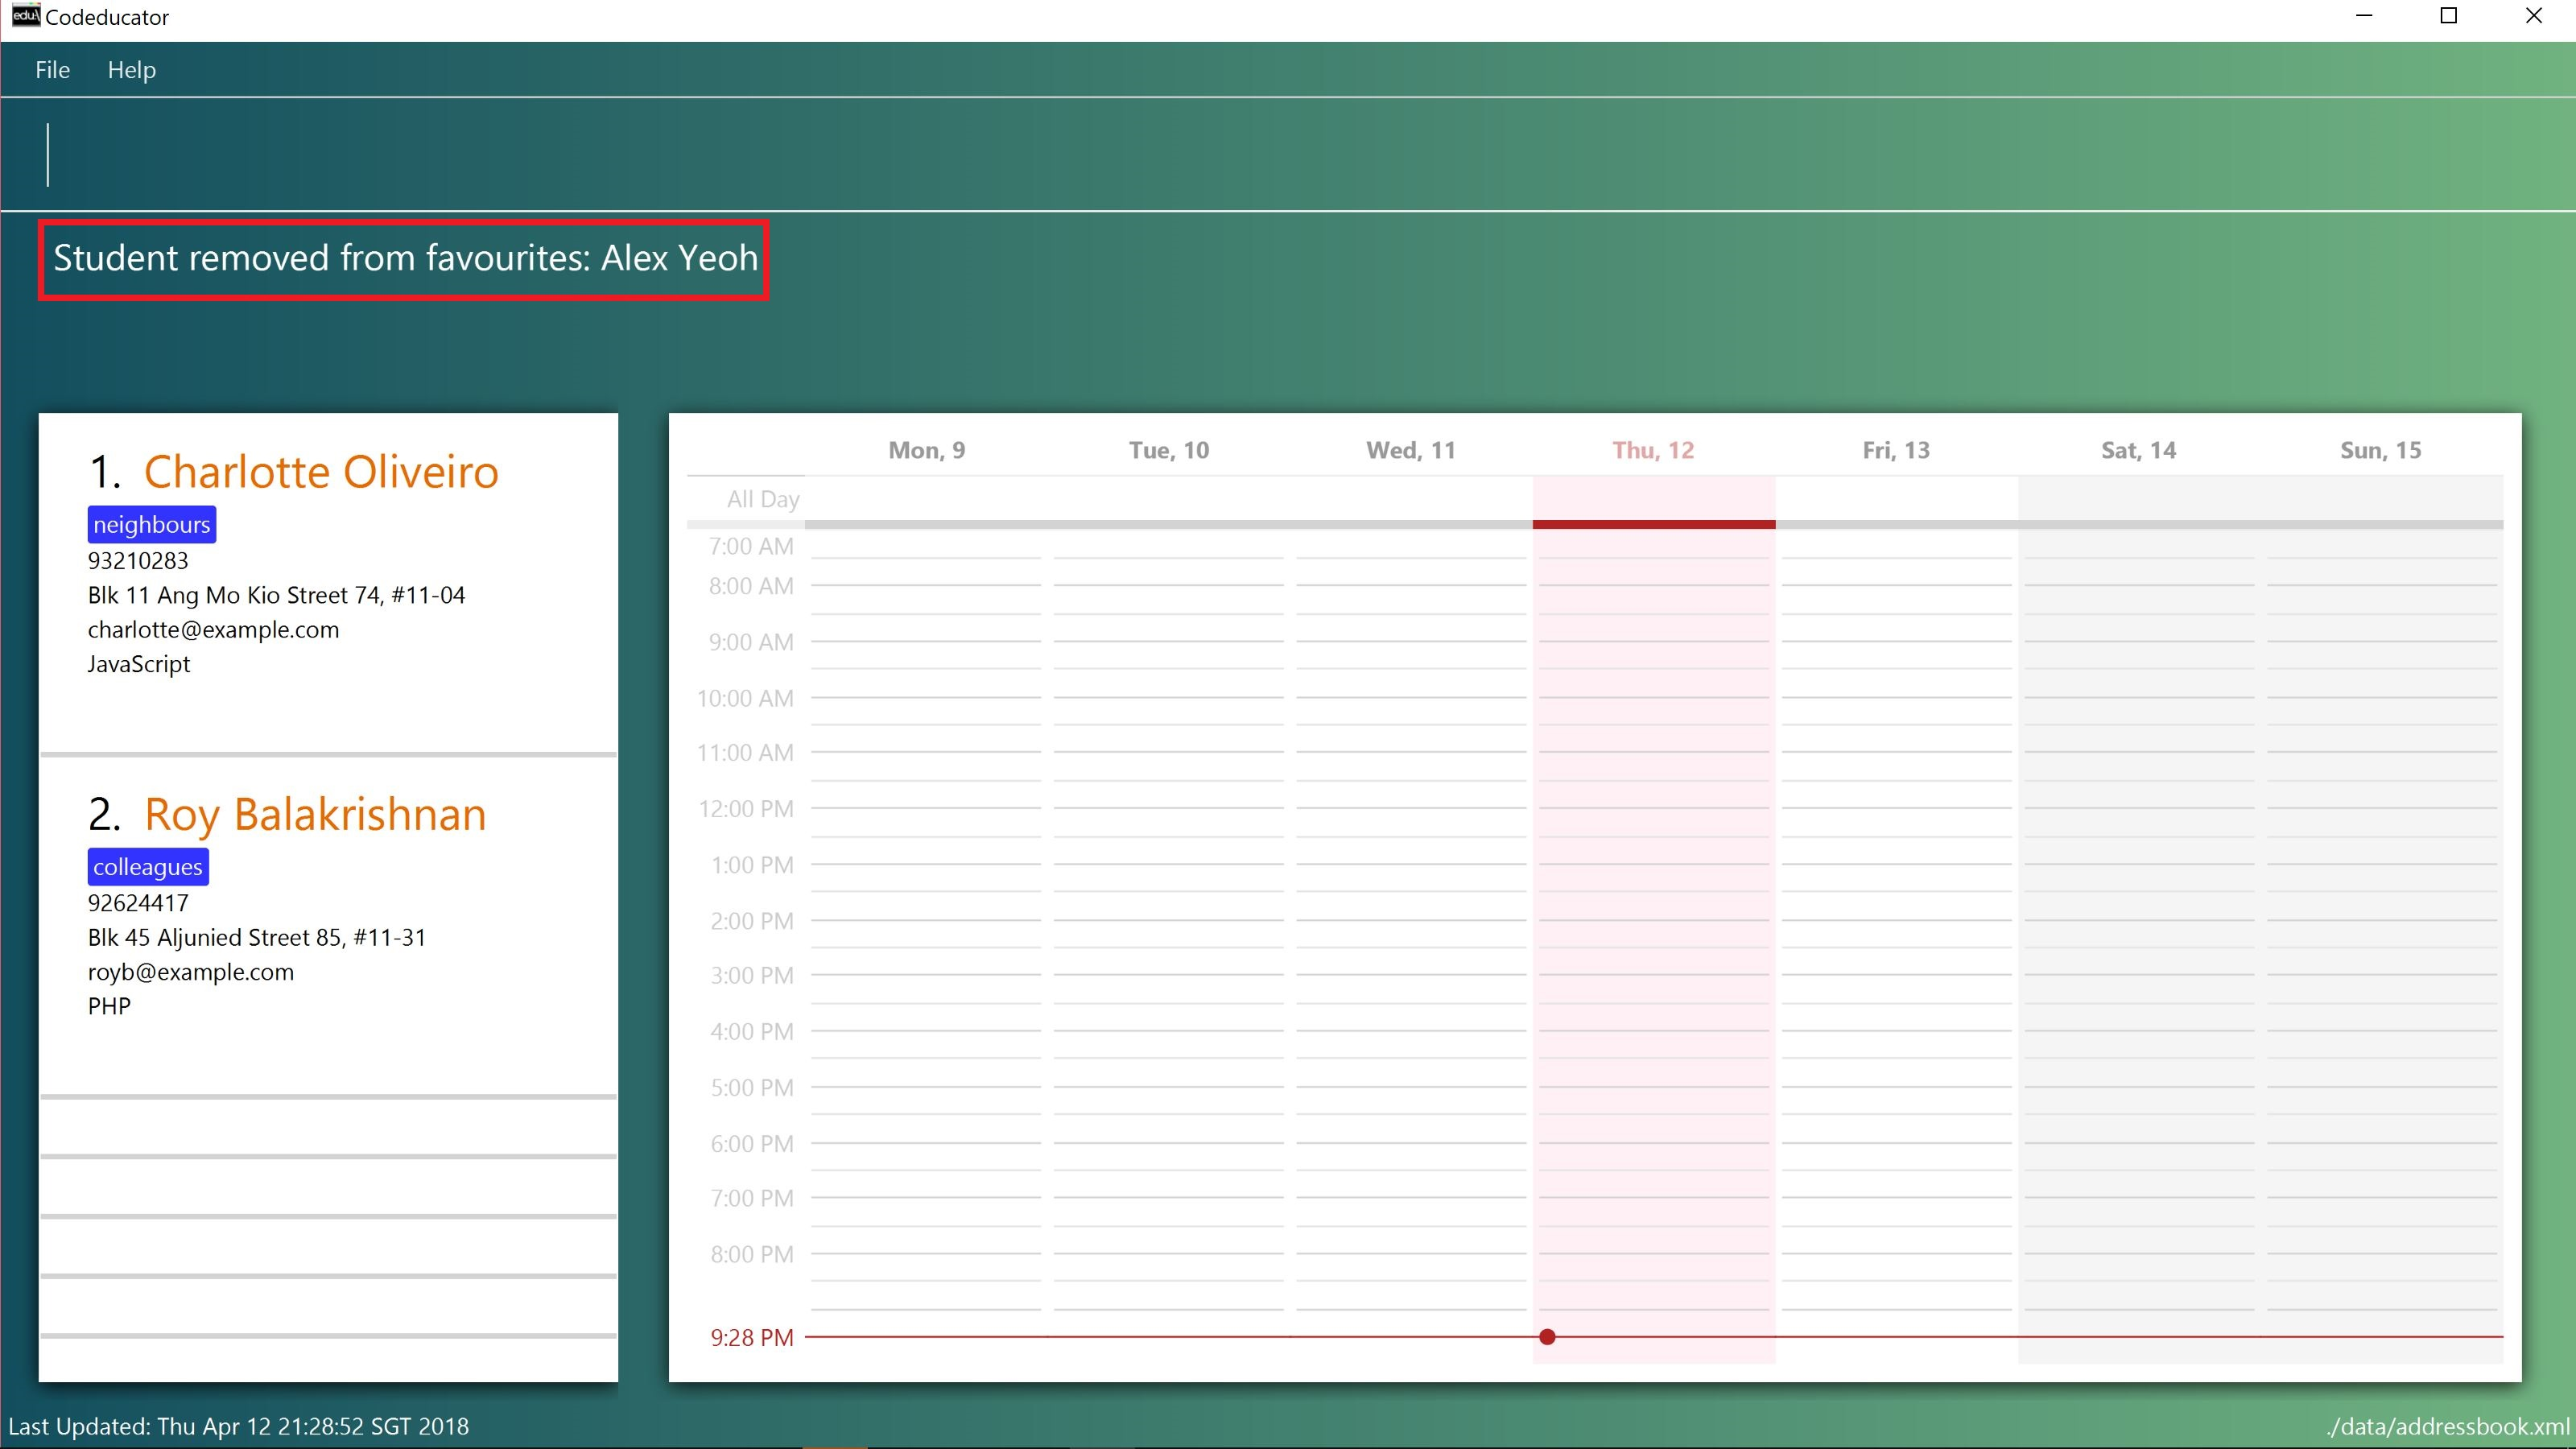Click the Codeducator app icon in title bar
This screenshot has height=1449, width=2576.
[26, 16]
